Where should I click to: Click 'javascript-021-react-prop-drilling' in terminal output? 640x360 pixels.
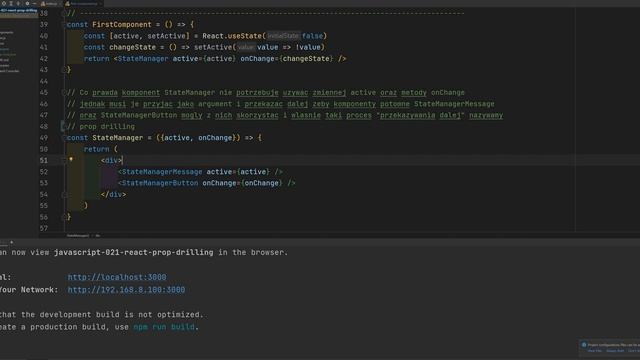click(133, 252)
